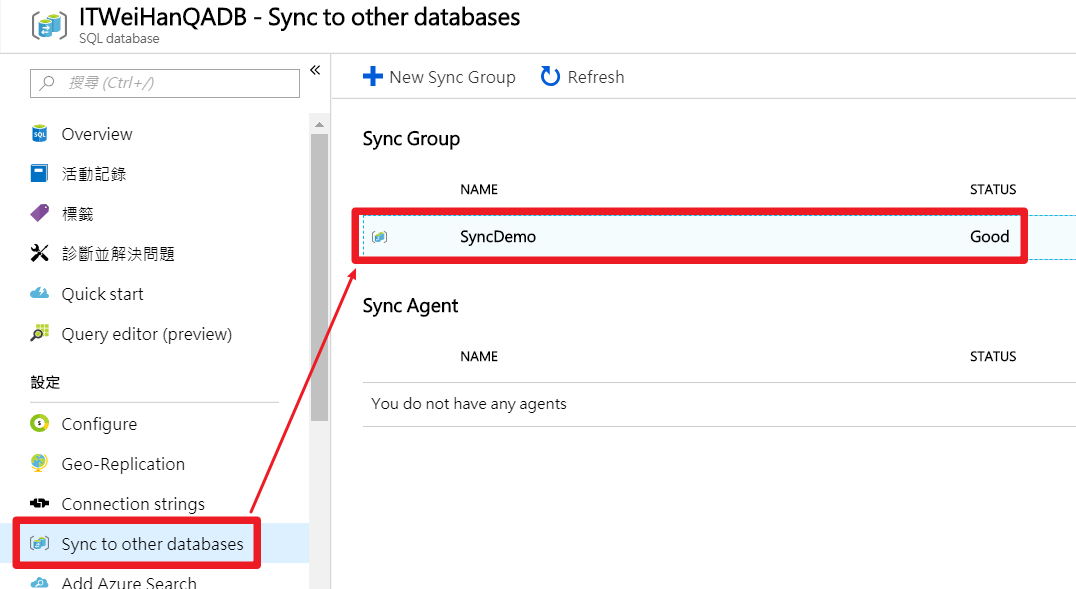
Task: Click the Geo-Replication globe icon
Action: coord(40,463)
